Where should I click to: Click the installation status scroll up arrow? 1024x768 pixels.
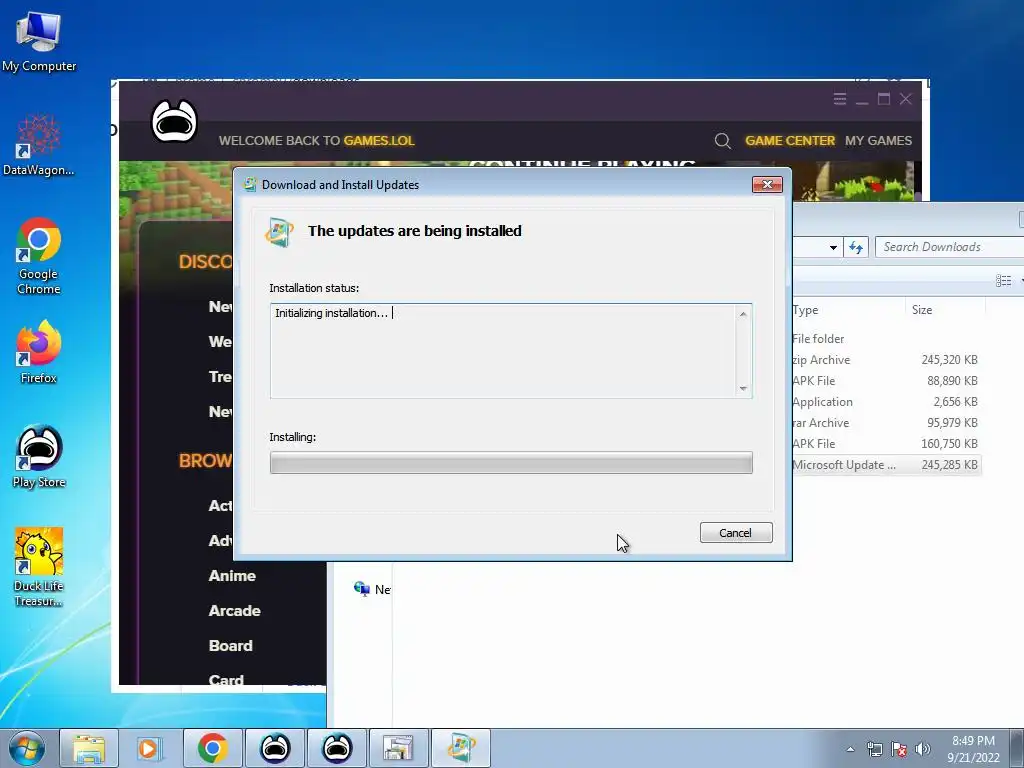pyautogui.click(x=743, y=315)
